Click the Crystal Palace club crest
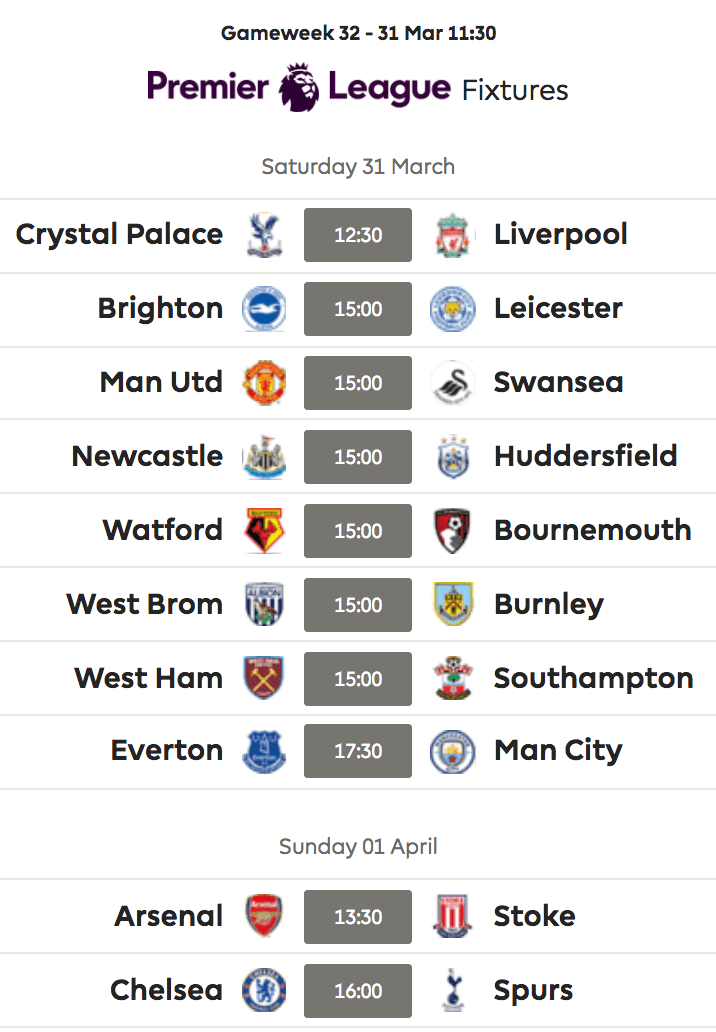 tap(265, 235)
